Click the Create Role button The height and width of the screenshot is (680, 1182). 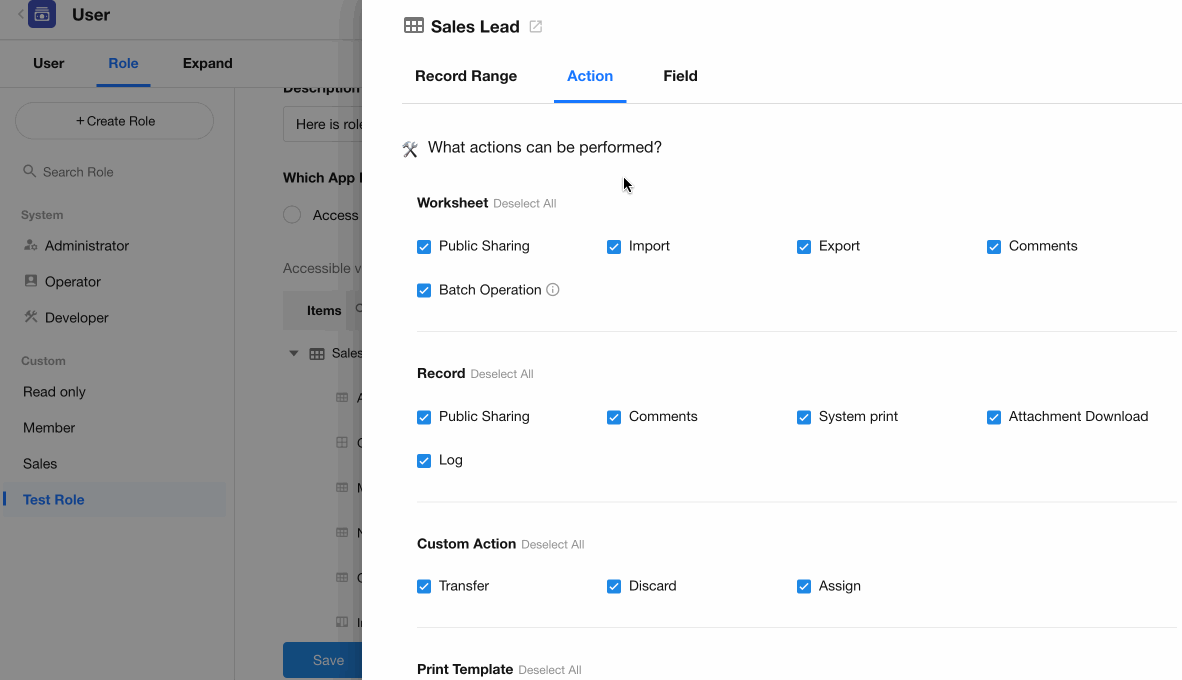click(115, 121)
